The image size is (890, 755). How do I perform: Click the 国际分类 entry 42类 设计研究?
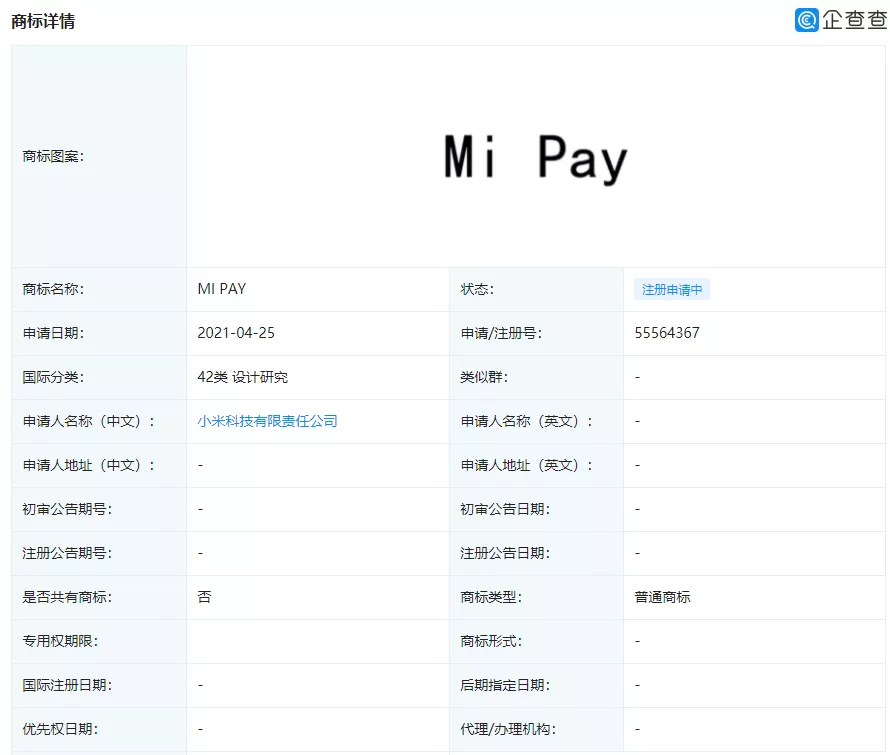point(242,377)
